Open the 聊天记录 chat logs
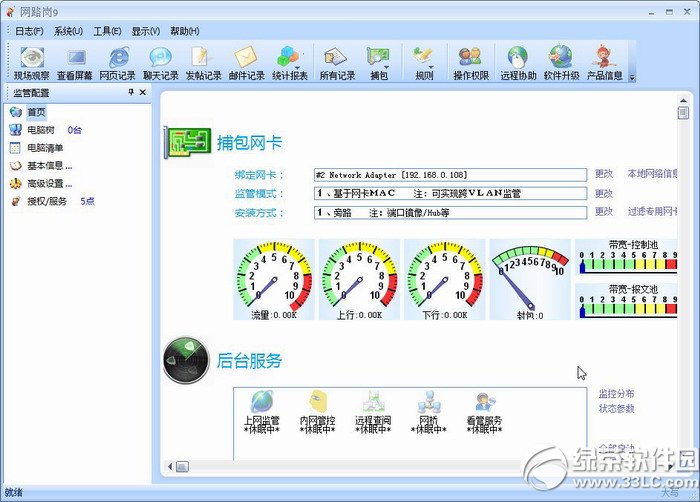700x502 pixels. point(161,63)
